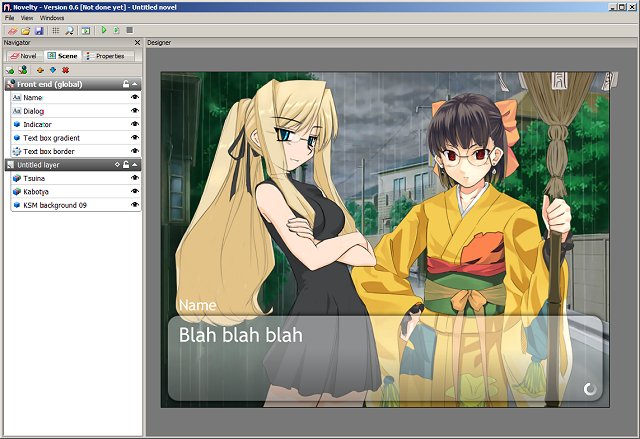Toggle the lock on Front end (global) layer
The height and width of the screenshot is (439, 640).
click(x=126, y=84)
